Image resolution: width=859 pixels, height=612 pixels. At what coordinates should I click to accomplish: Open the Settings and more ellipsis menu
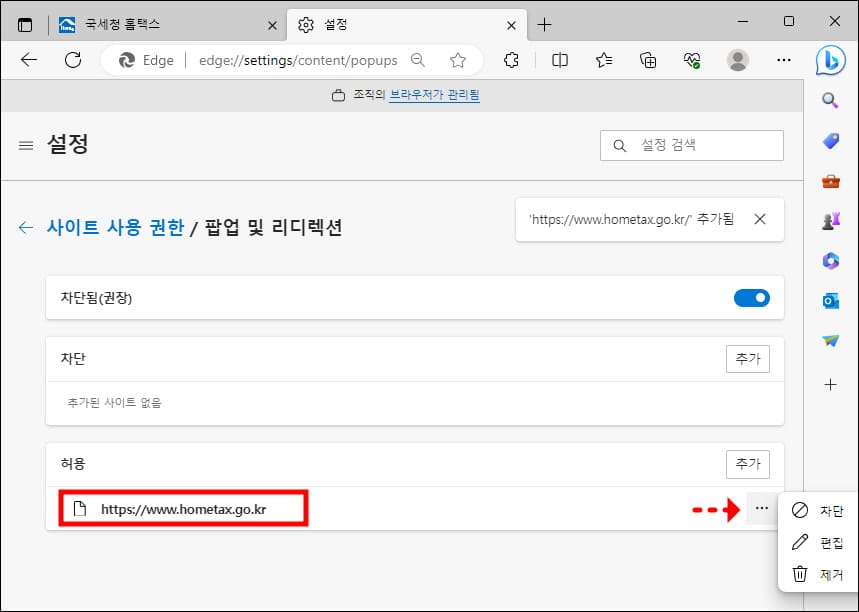click(x=784, y=60)
